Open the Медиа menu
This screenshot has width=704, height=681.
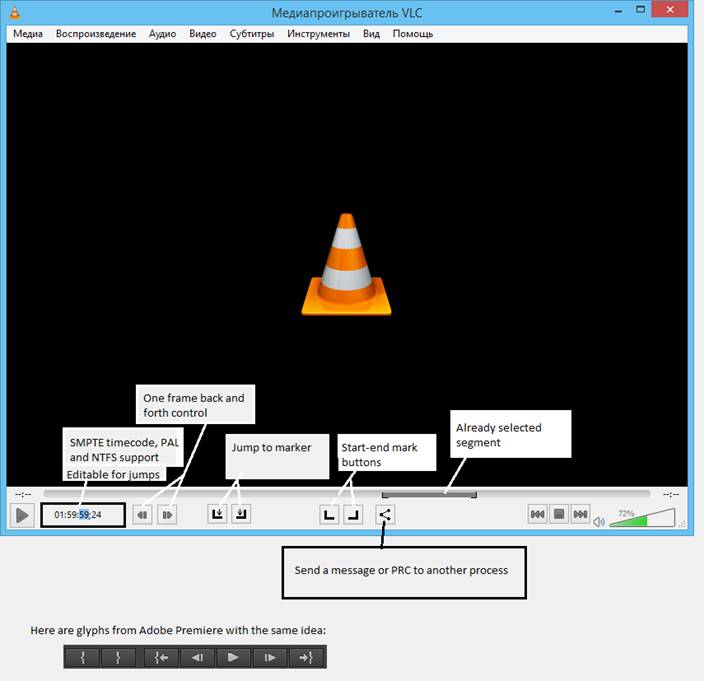(28, 34)
